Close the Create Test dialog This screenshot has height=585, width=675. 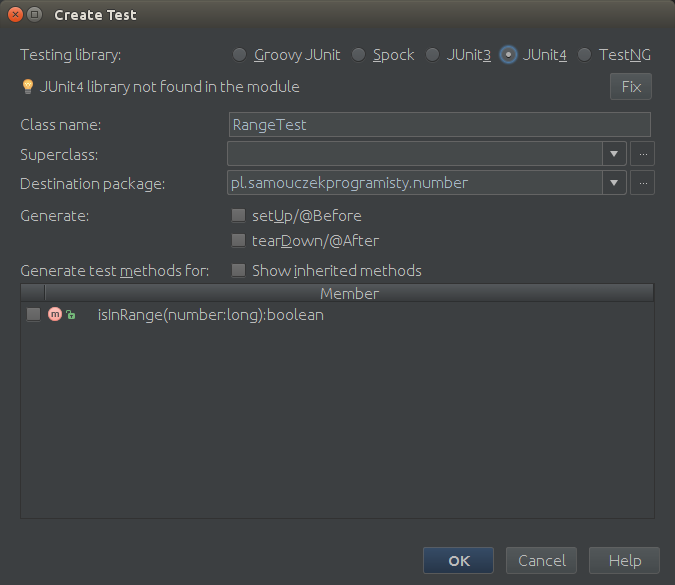pyautogui.click(x=15, y=15)
